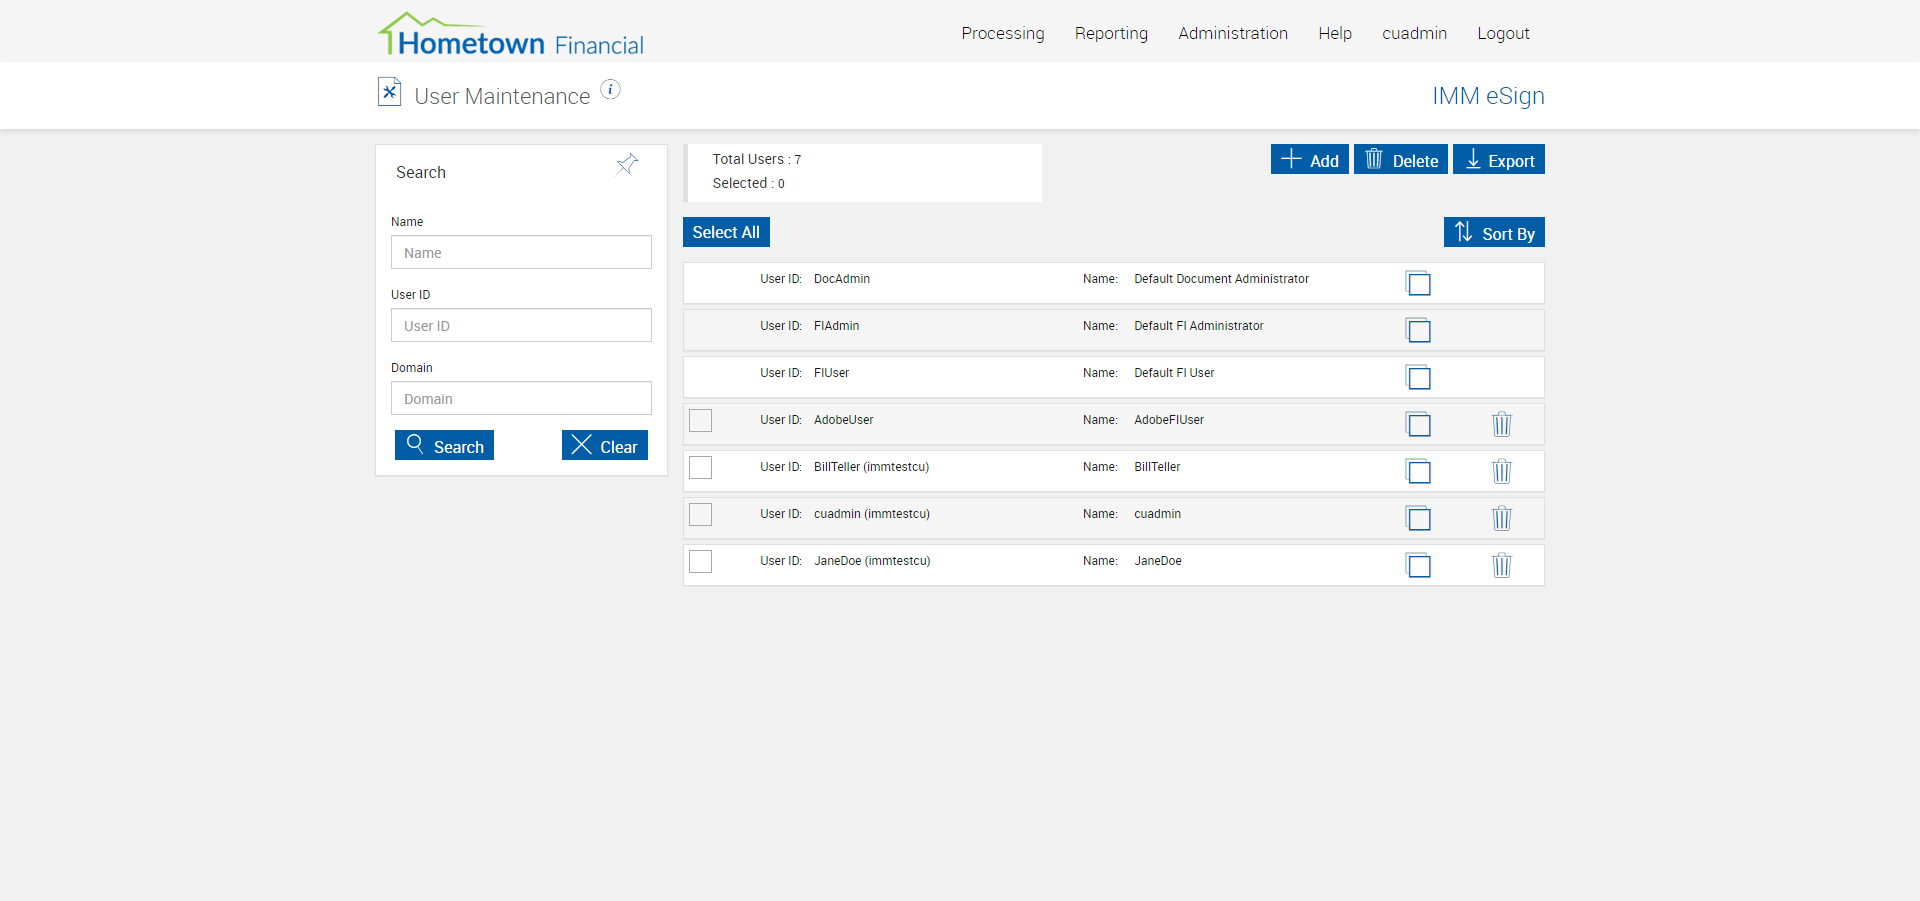The height and width of the screenshot is (901, 1920).
Task: Click the copy icon for DocAdmin row
Action: tap(1418, 283)
